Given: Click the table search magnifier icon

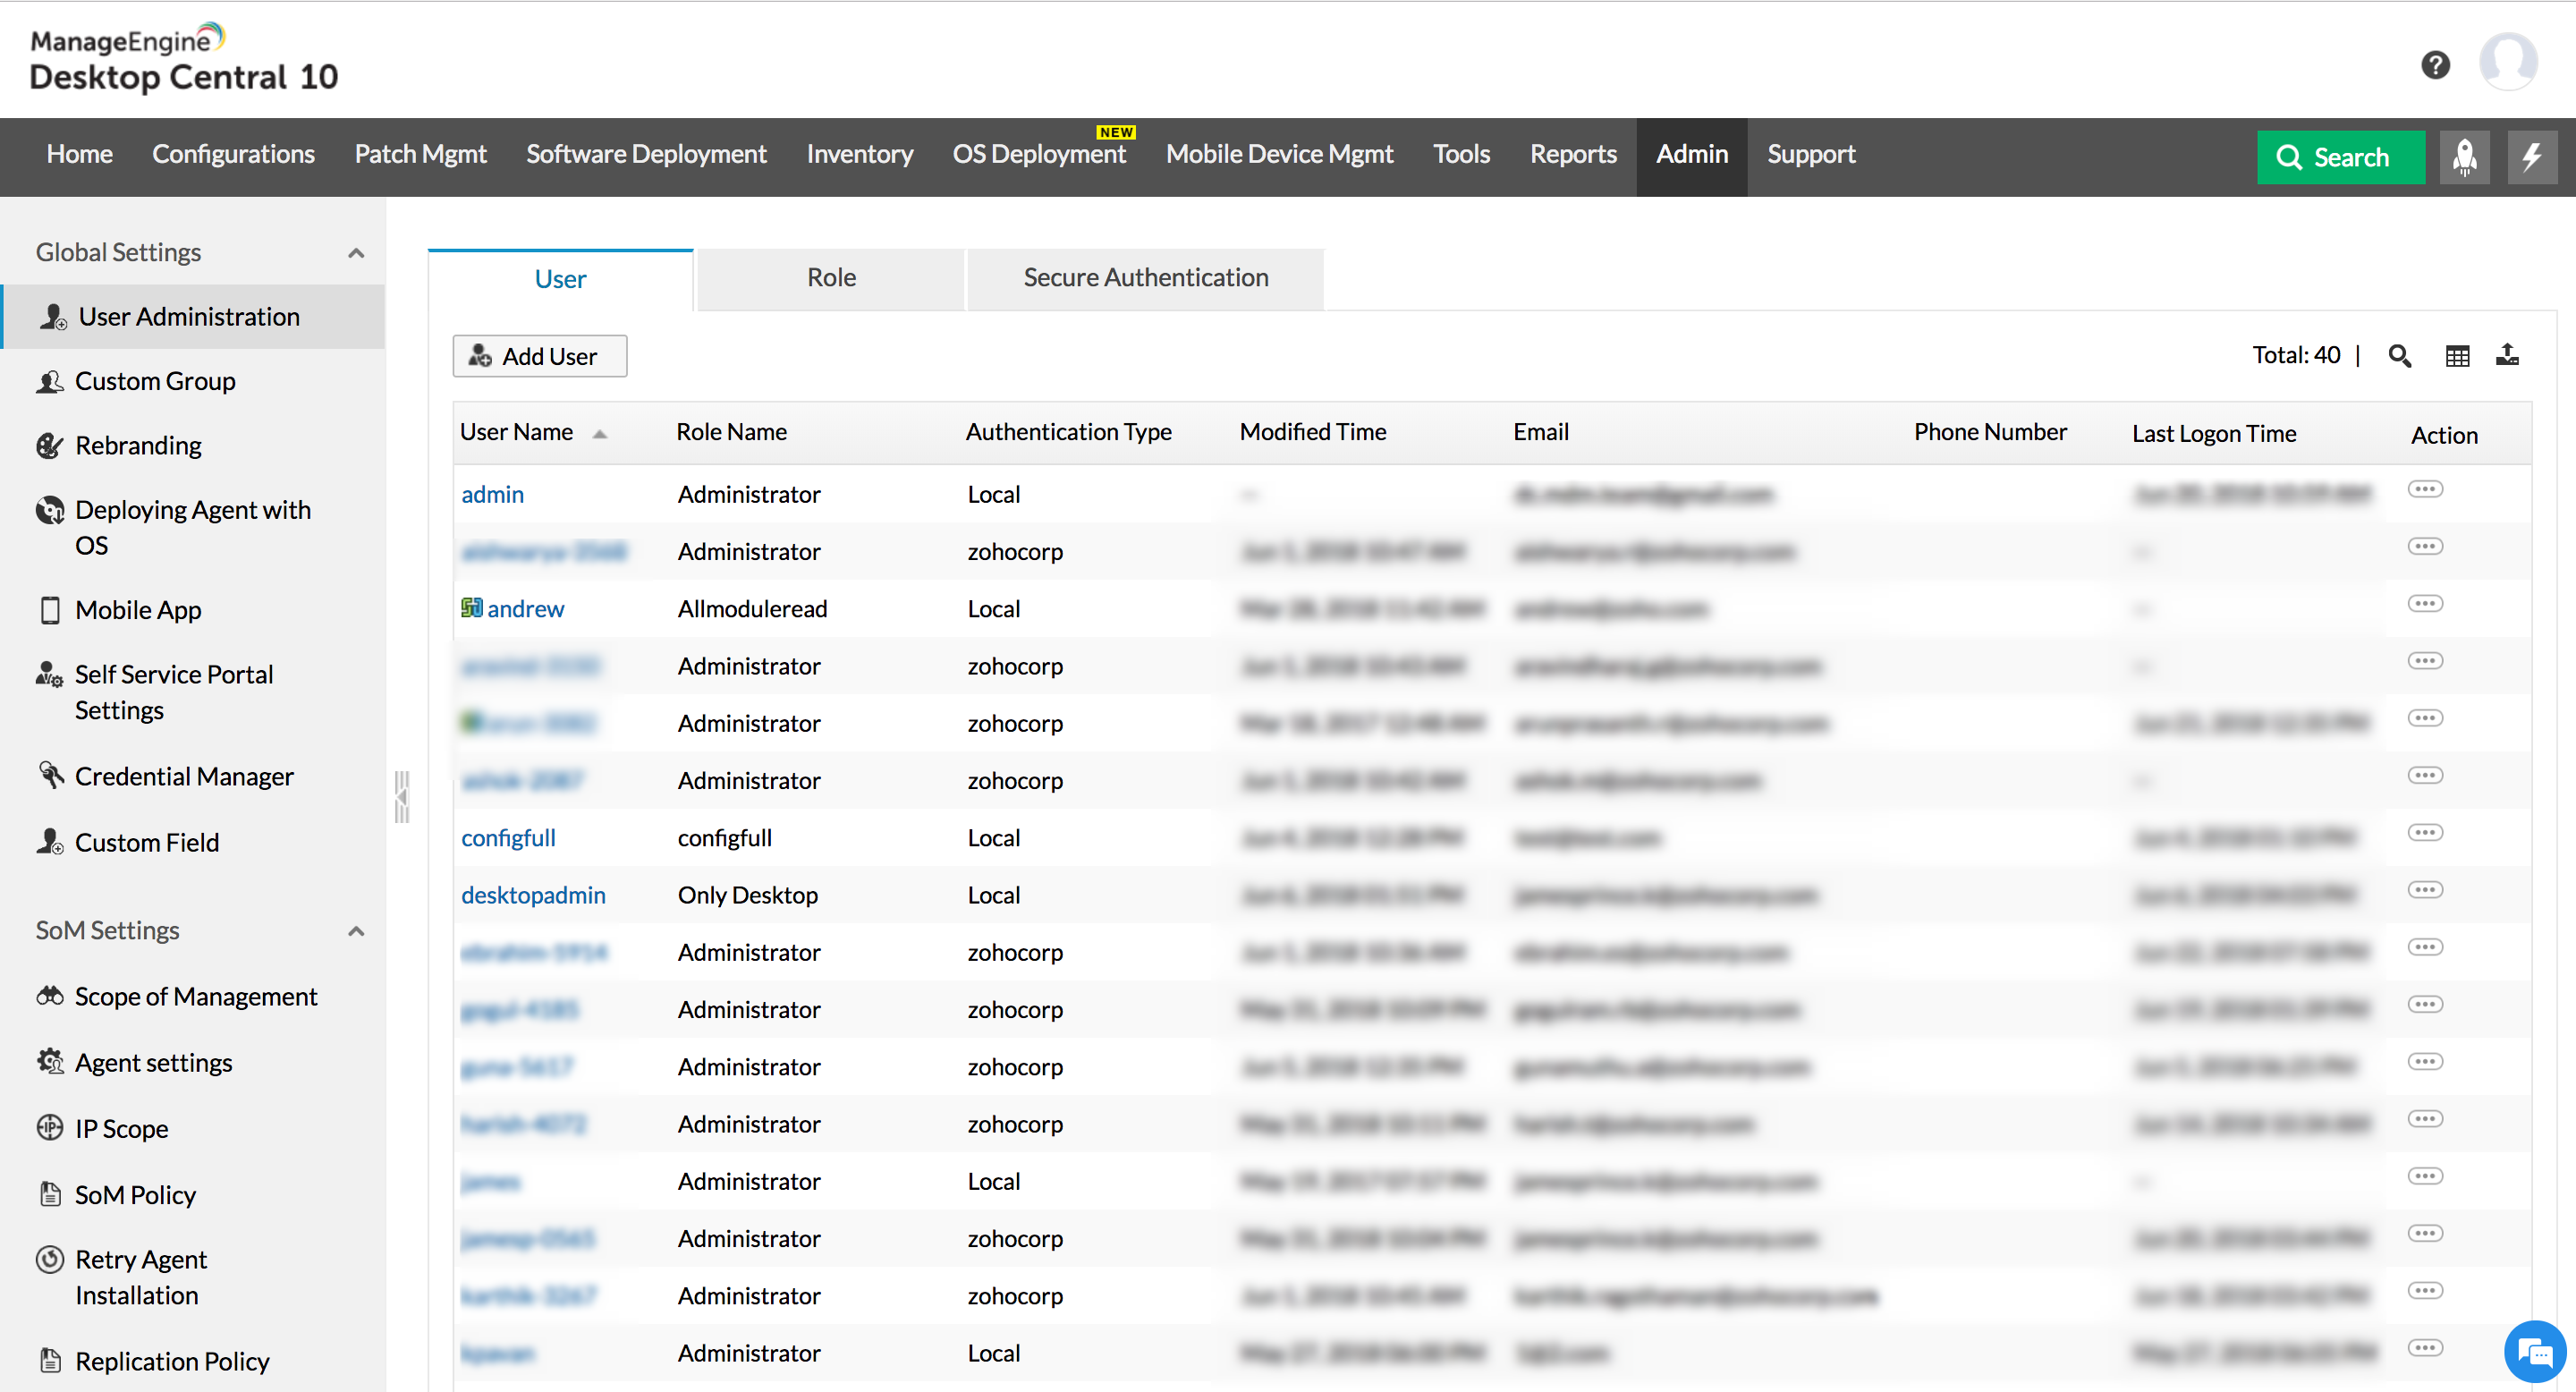Looking at the screenshot, I should 2399,356.
